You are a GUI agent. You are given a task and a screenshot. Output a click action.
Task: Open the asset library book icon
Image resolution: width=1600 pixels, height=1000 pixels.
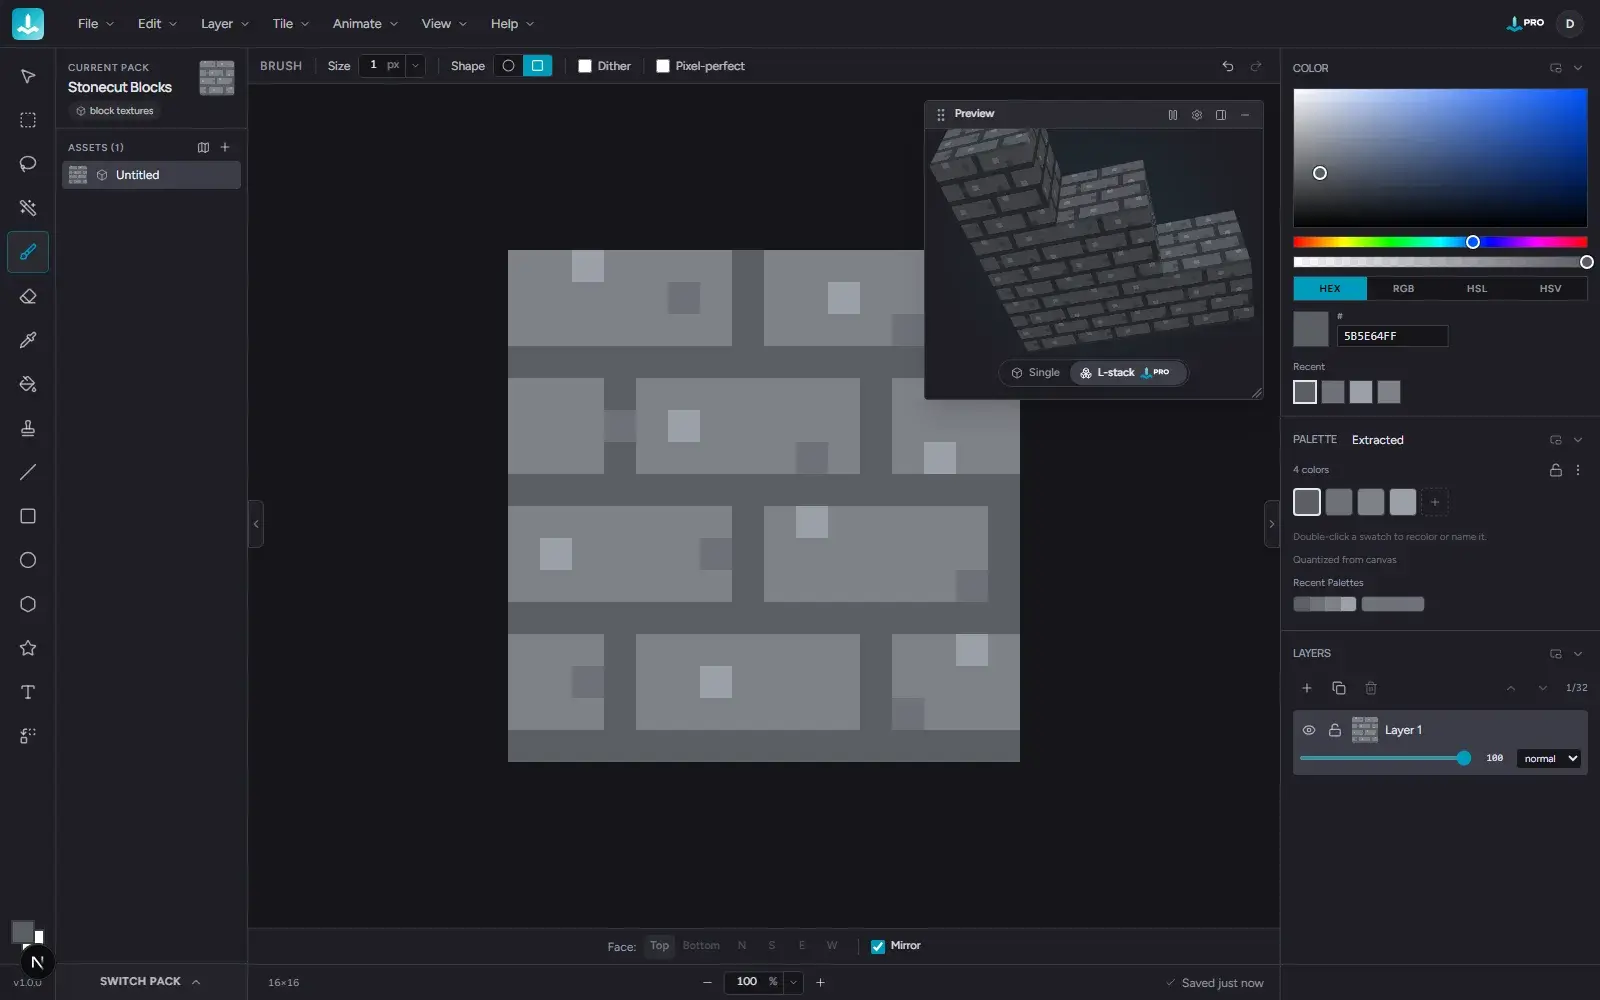click(204, 147)
